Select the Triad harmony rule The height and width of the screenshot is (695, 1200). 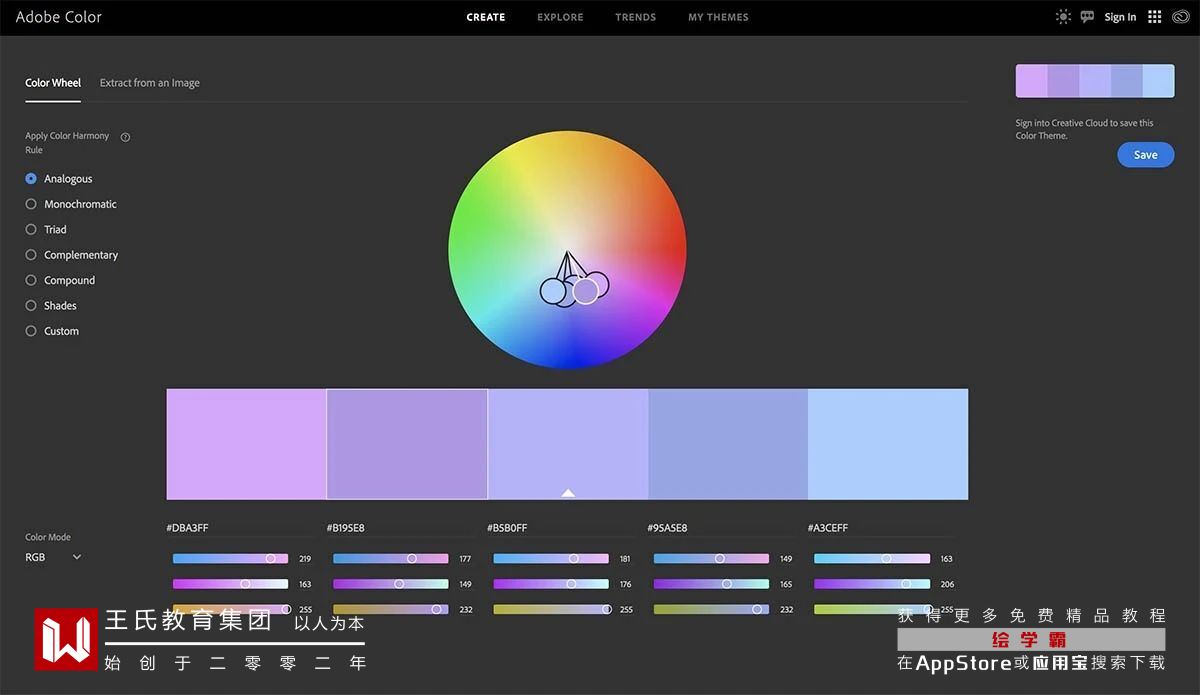click(46, 229)
